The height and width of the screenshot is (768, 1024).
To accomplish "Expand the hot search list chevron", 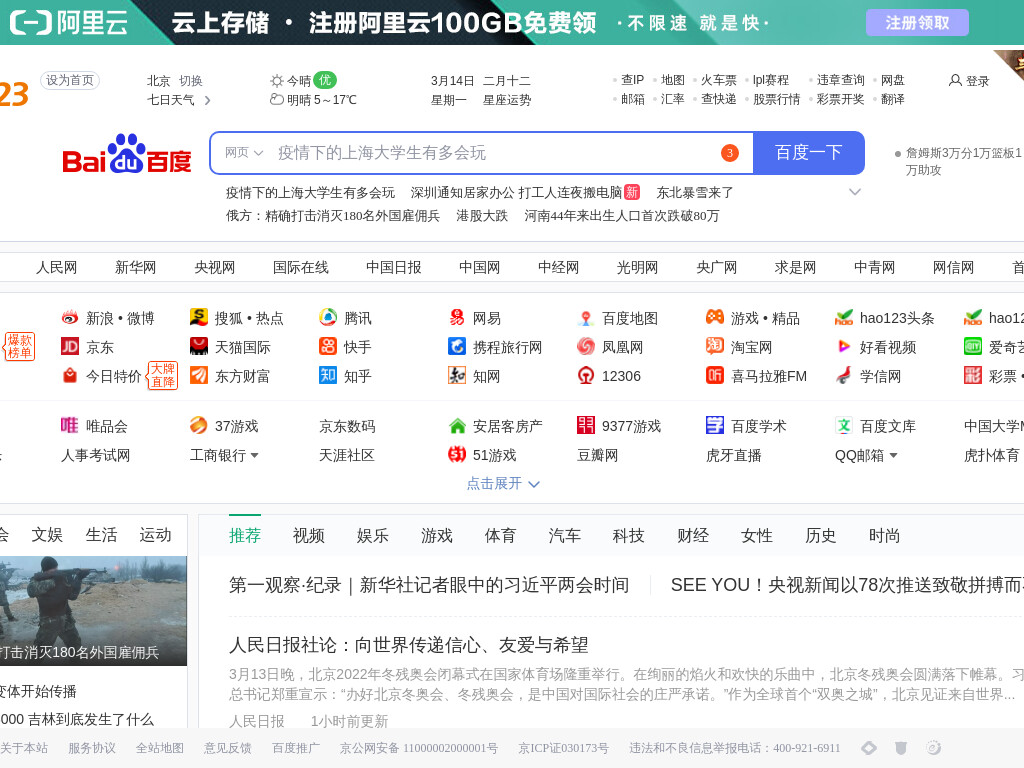I will [x=855, y=192].
